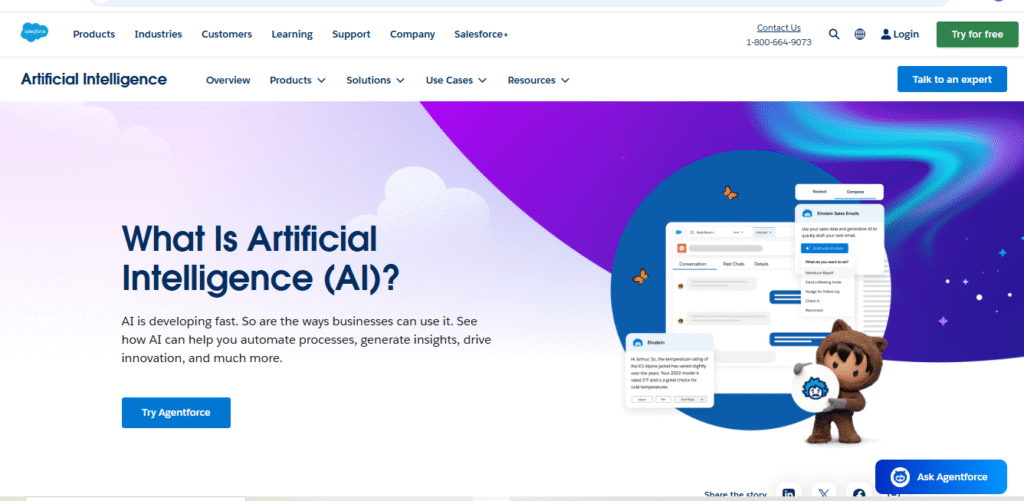The width and height of the screenshot is (1024, 501).
Task: Open the Support menu
Action: click(351, 35)
